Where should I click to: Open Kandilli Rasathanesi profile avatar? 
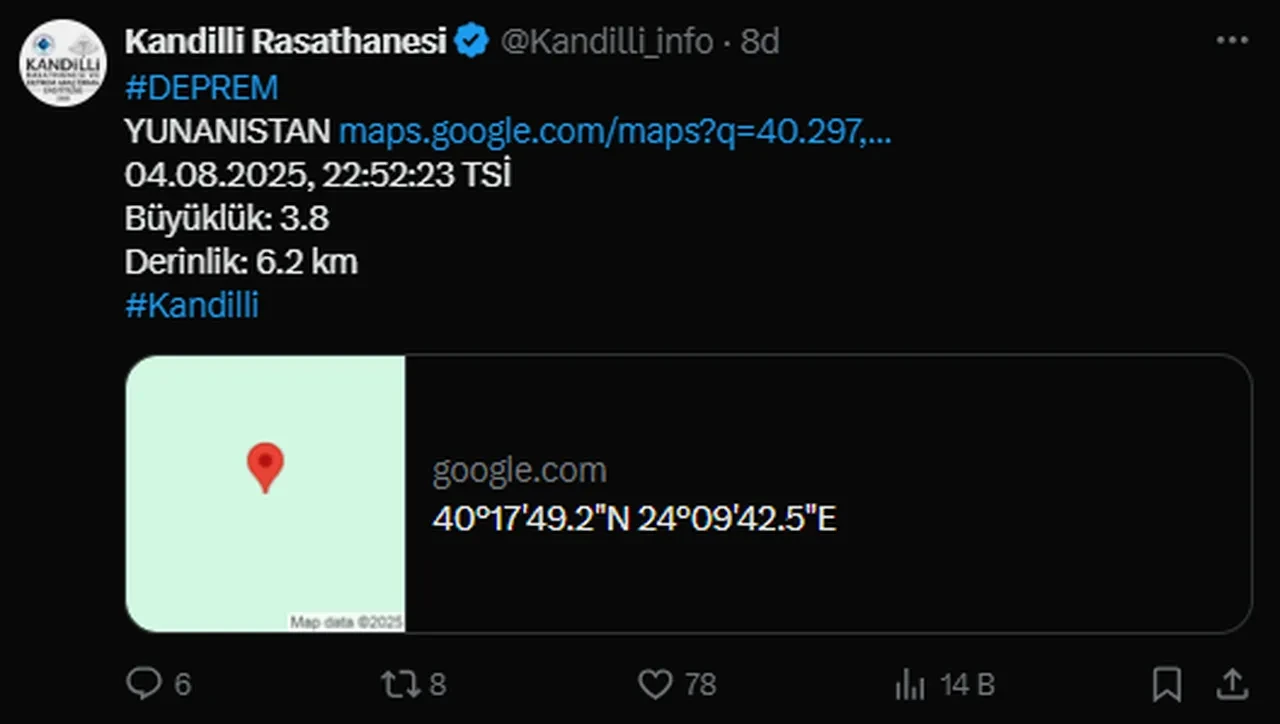pos(63,63)
